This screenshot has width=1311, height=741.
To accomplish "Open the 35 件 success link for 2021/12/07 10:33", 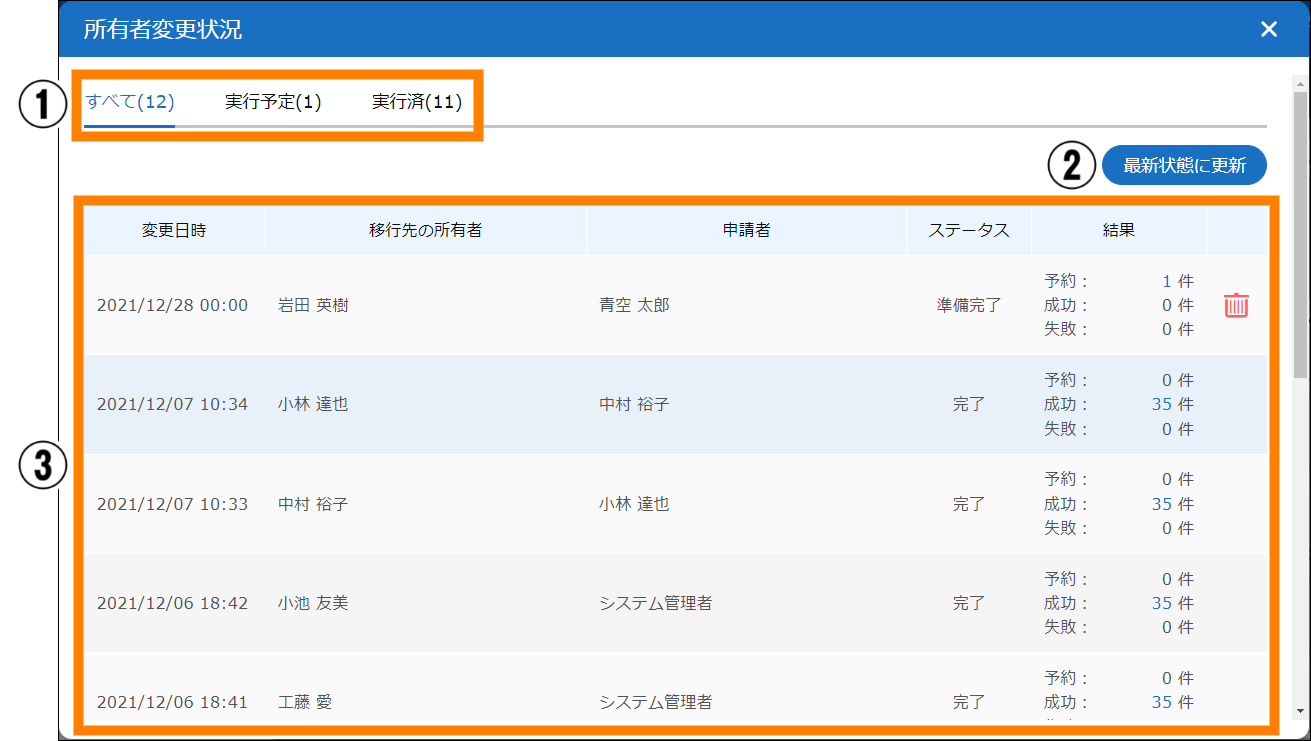I will [1161, 504].
